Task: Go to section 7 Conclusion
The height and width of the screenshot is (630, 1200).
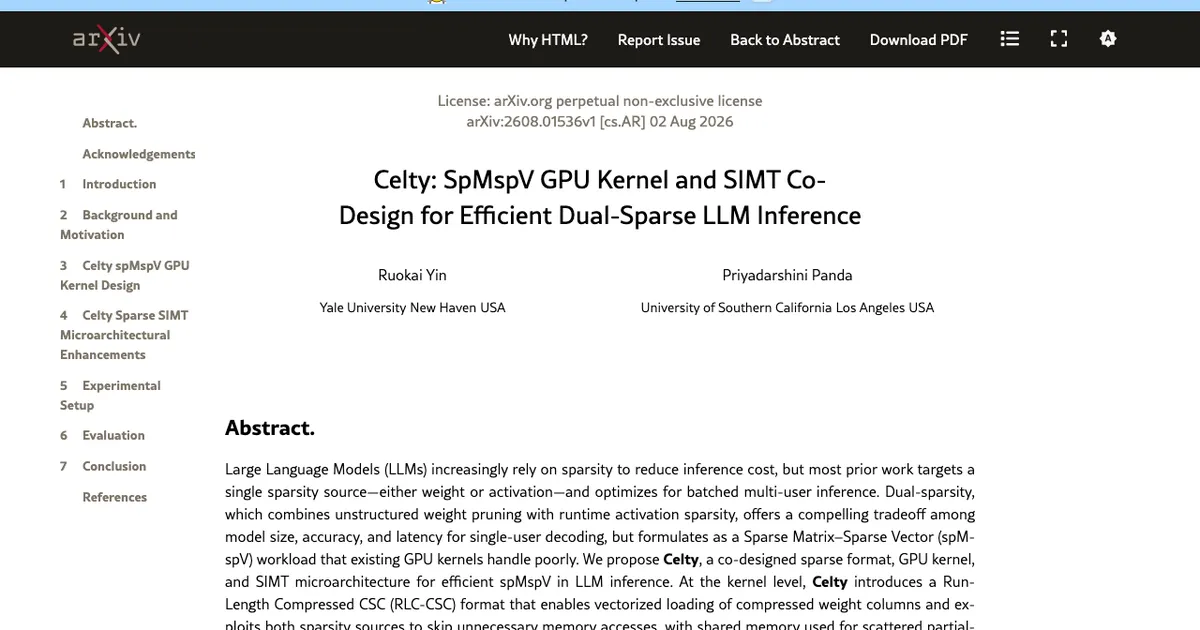Action: pyautogui.click(x=103, y=466)
